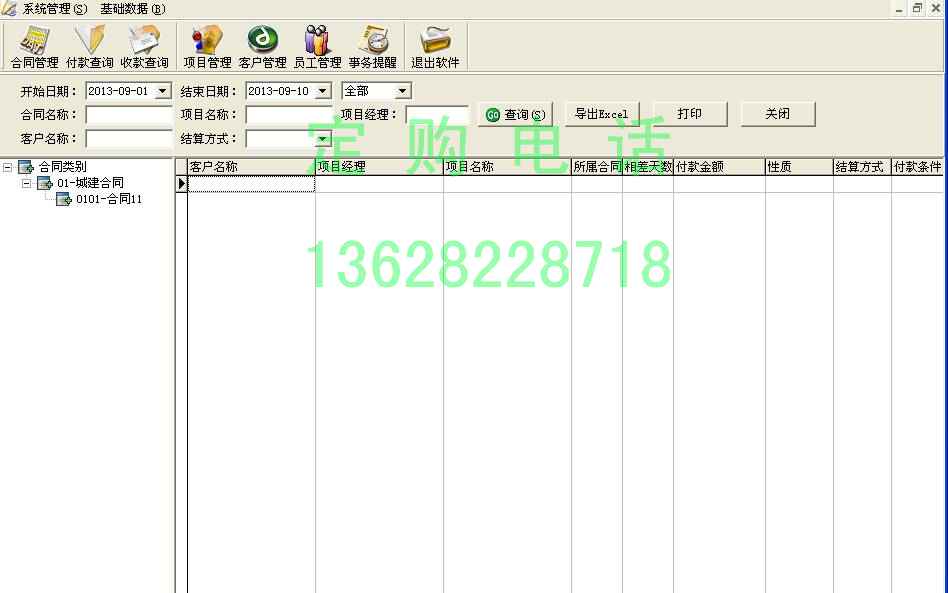Open the 基础数据 menu

[x=132, y=9]
